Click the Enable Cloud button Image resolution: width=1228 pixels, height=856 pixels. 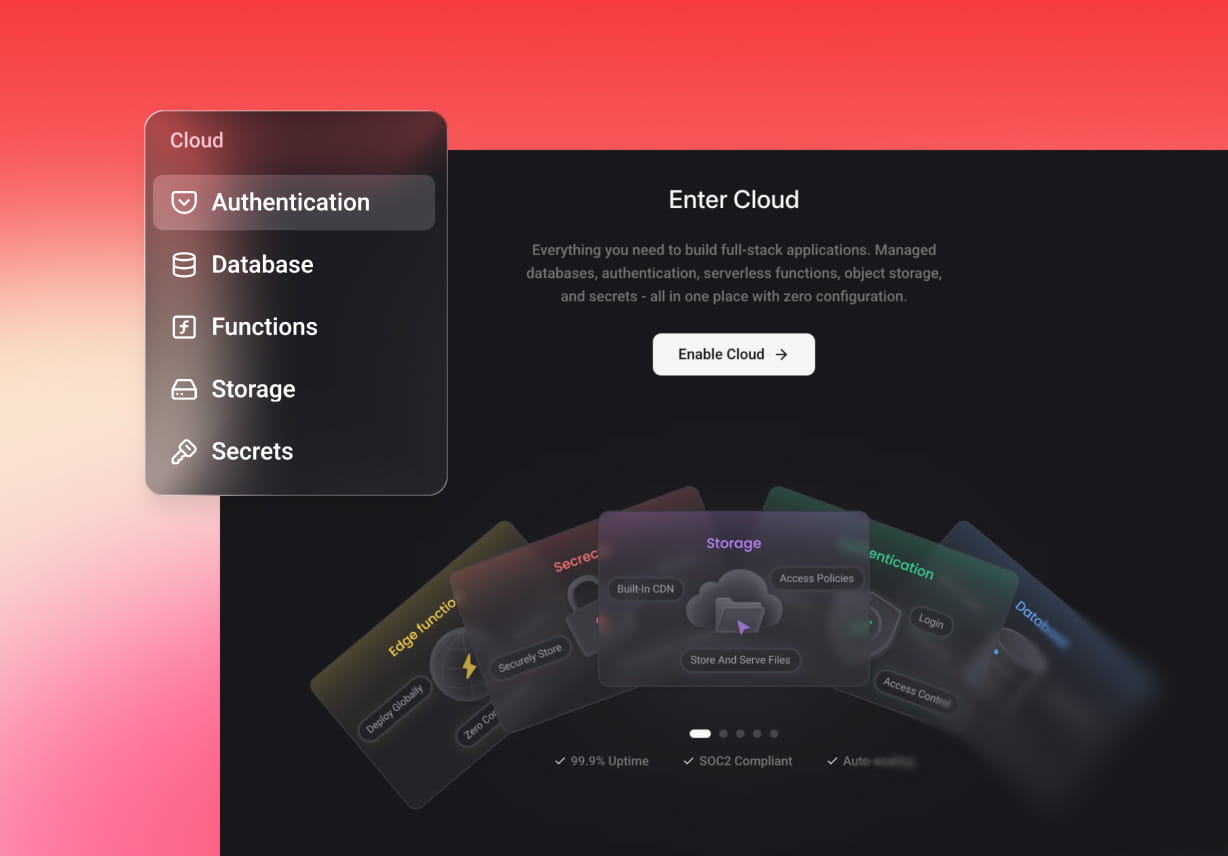pyautogui.click(x=734, y=354)
